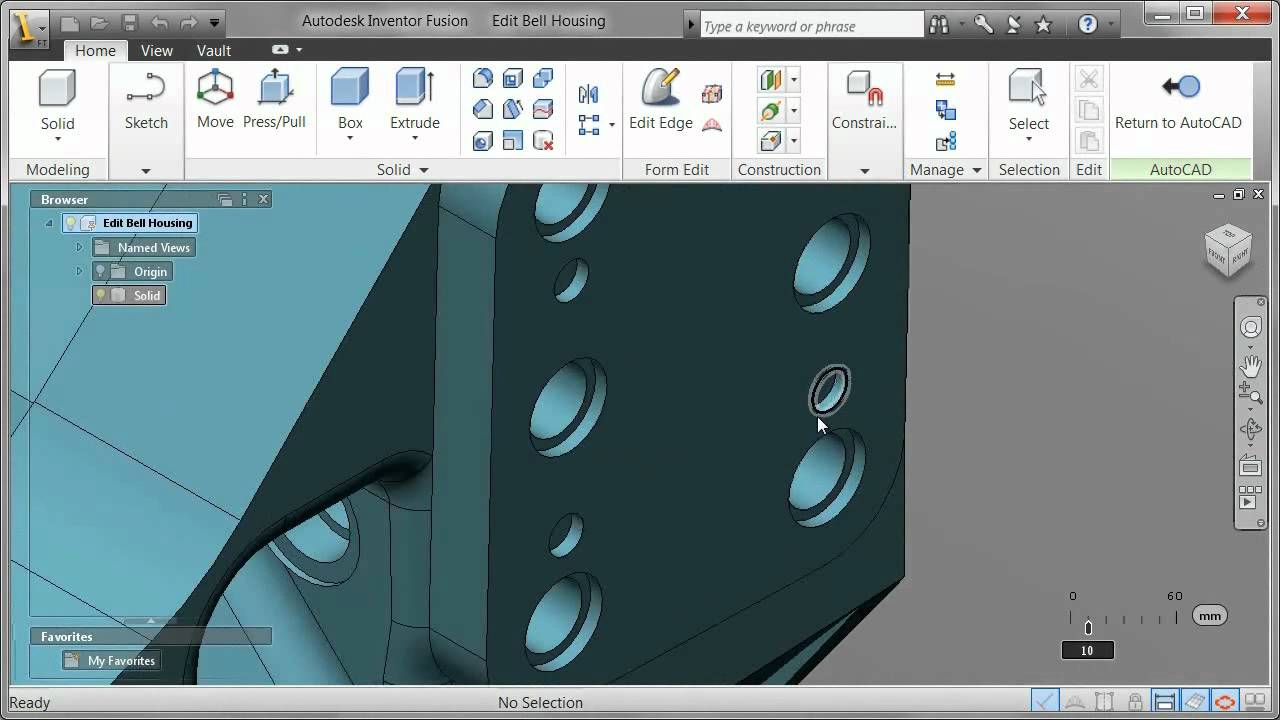Switch to the Home ribbon tab
1280x720 pixels.
click(95, 50)
